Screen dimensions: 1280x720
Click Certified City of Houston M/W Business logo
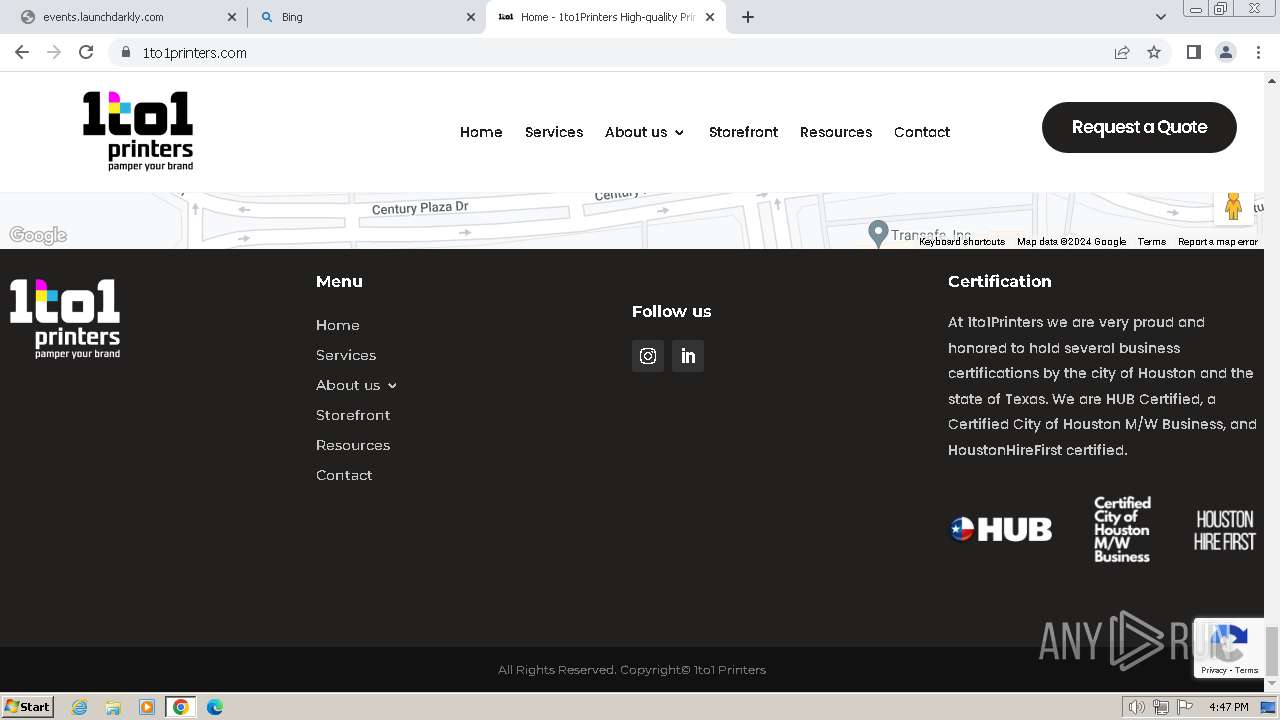pos(1122,529)
